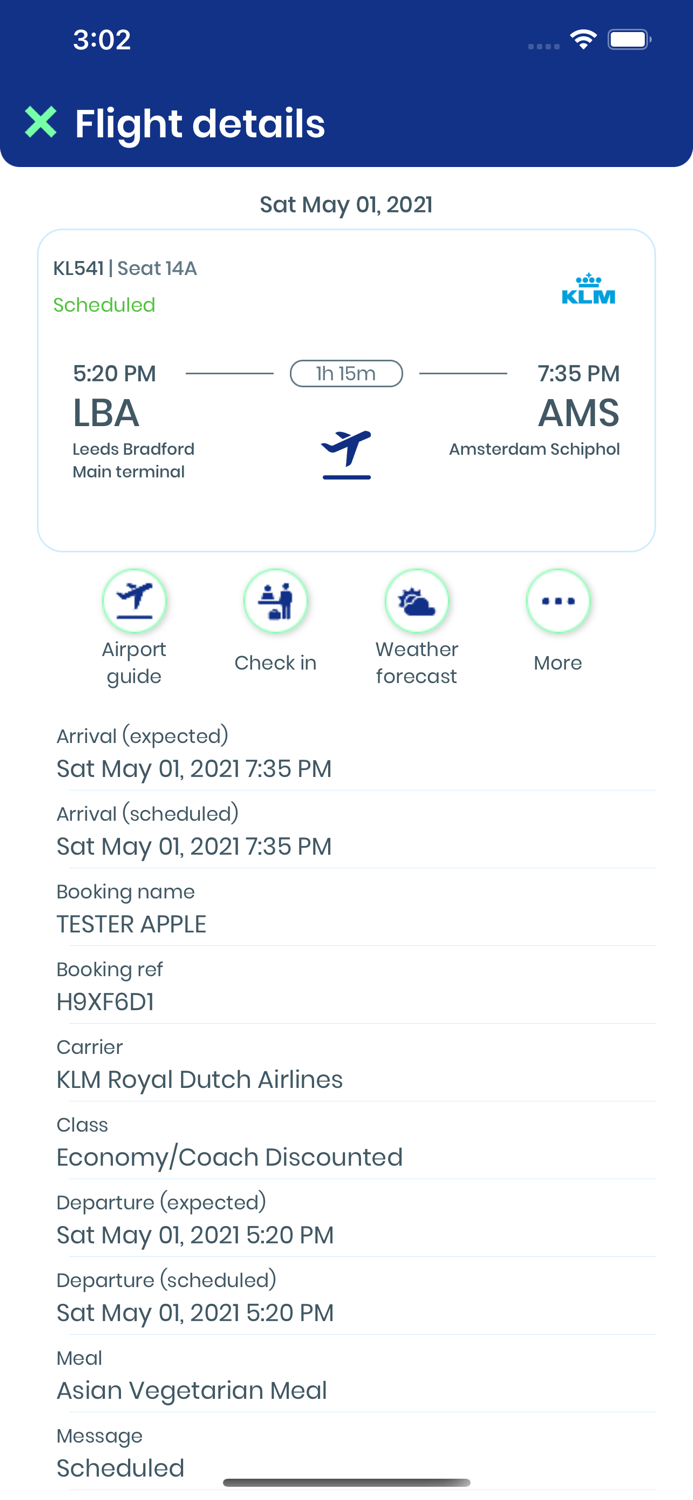
Task: Tap the KL541 flight number text
Action: pos(78,268)
